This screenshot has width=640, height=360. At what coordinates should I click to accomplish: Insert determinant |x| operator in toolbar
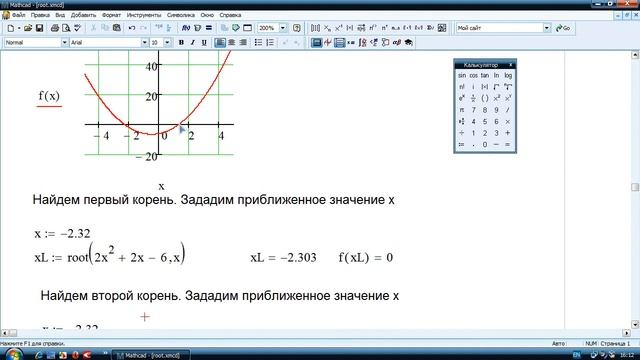coord(350,28)
